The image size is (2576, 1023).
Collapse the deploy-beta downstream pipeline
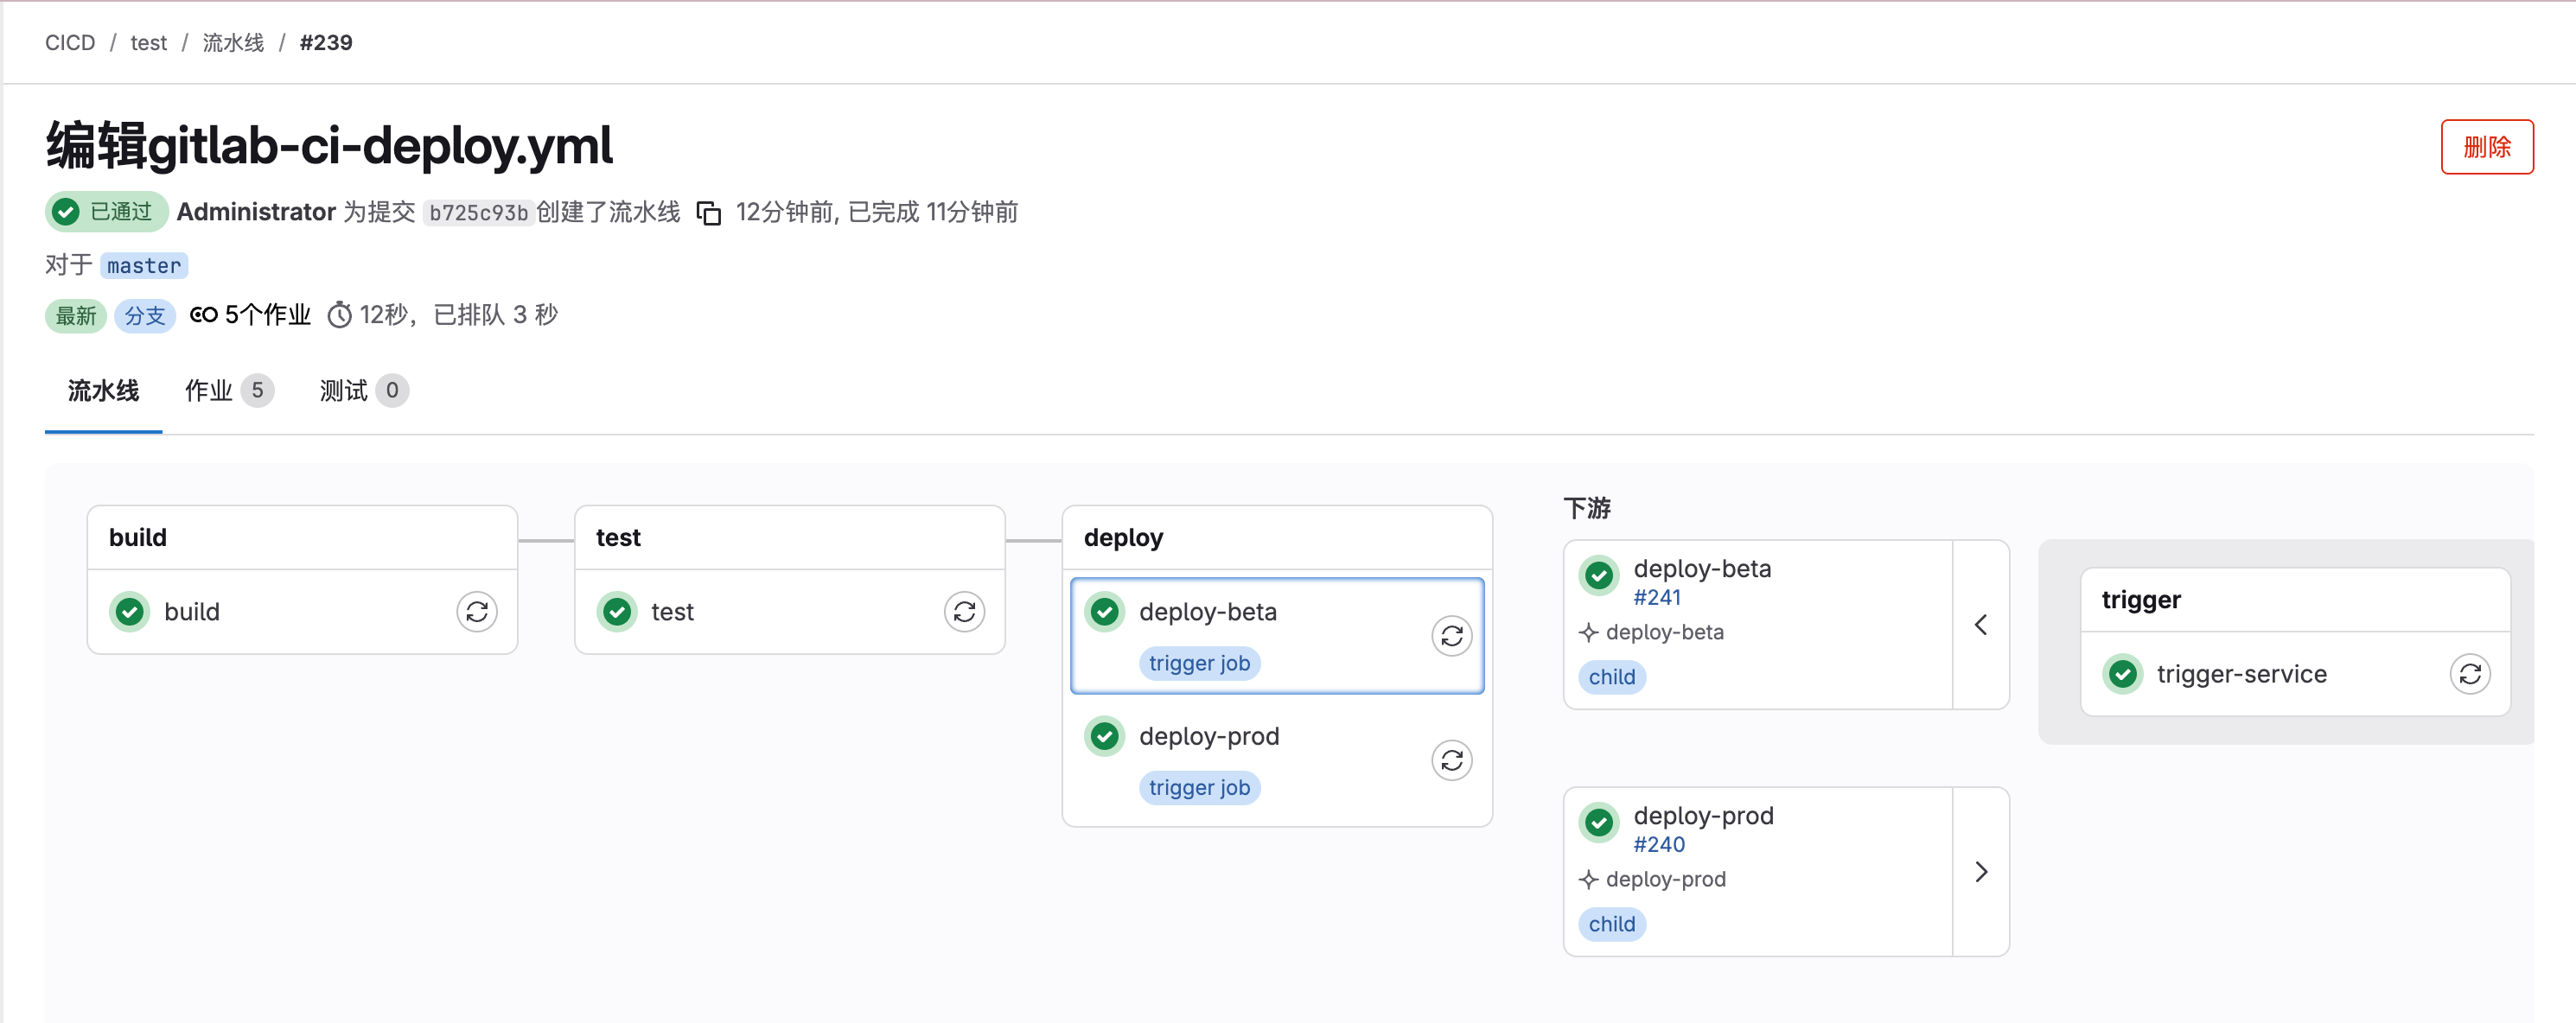pyautogui.click(x=1980, y=625)
